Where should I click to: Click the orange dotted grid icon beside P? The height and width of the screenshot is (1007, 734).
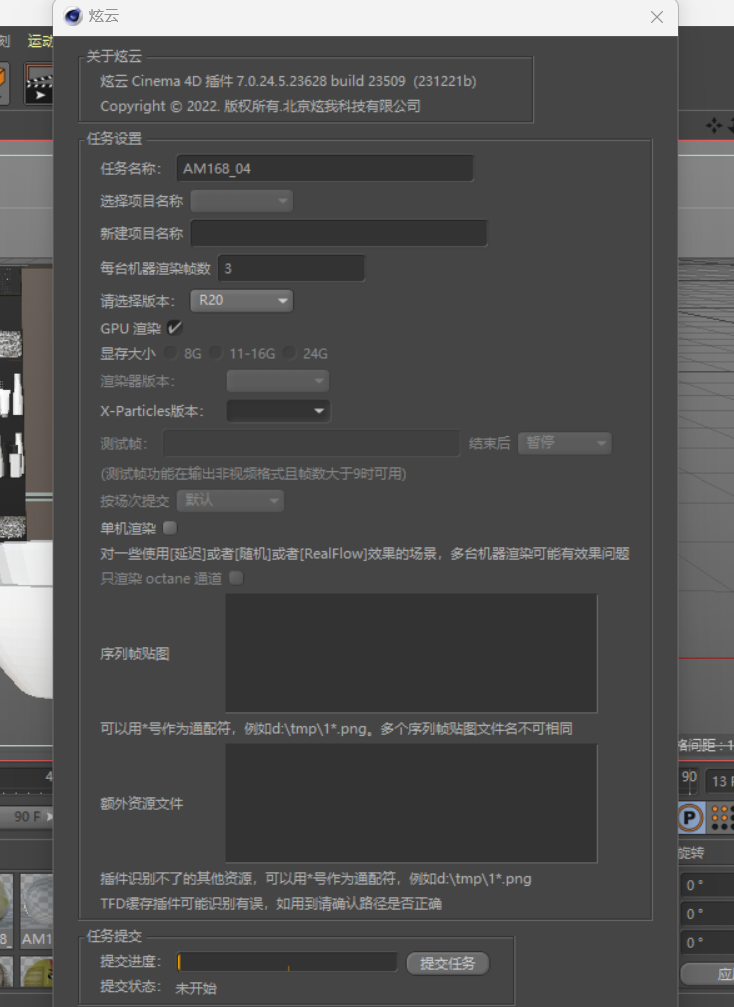[721, 818]
